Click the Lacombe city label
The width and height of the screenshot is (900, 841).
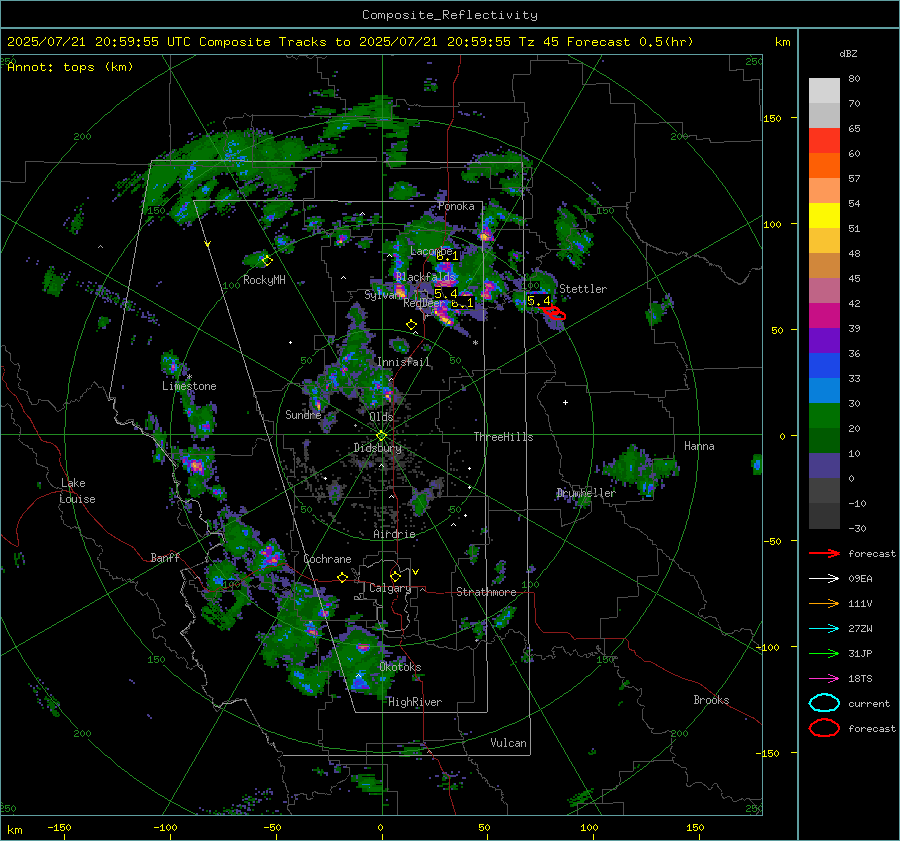[430, 251]
